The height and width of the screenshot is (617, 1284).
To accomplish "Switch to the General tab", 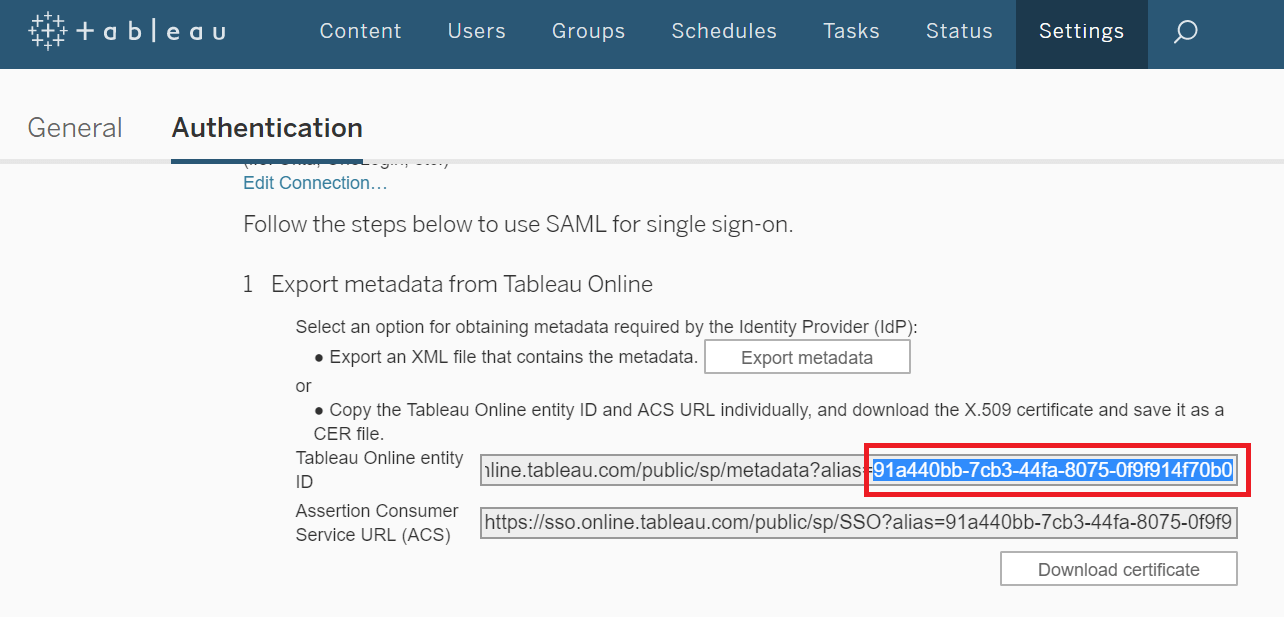I will coord(75,128).
